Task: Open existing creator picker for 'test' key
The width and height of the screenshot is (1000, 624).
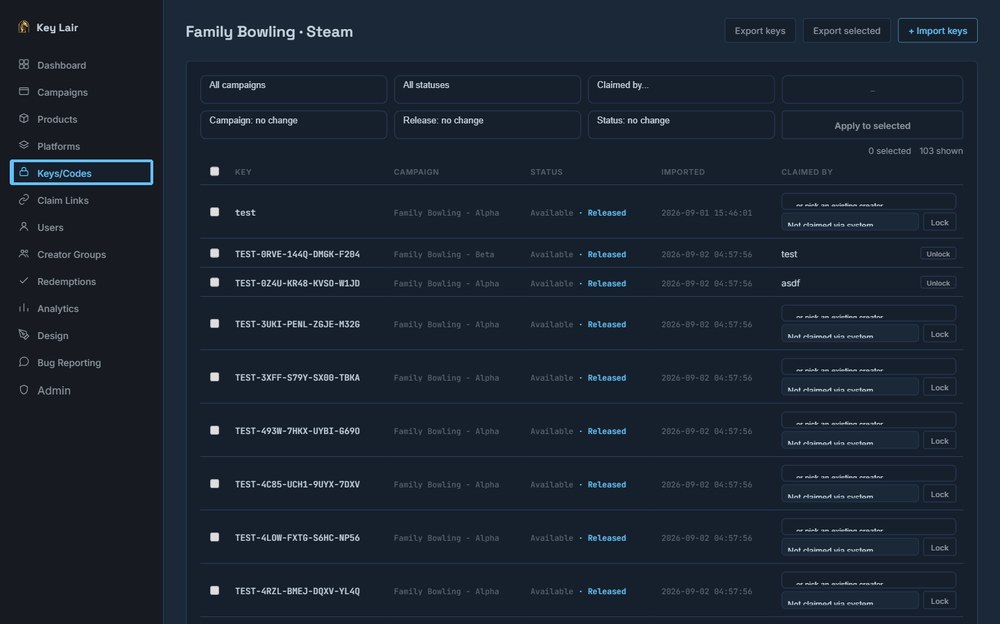Action: [x=869, y=202]
